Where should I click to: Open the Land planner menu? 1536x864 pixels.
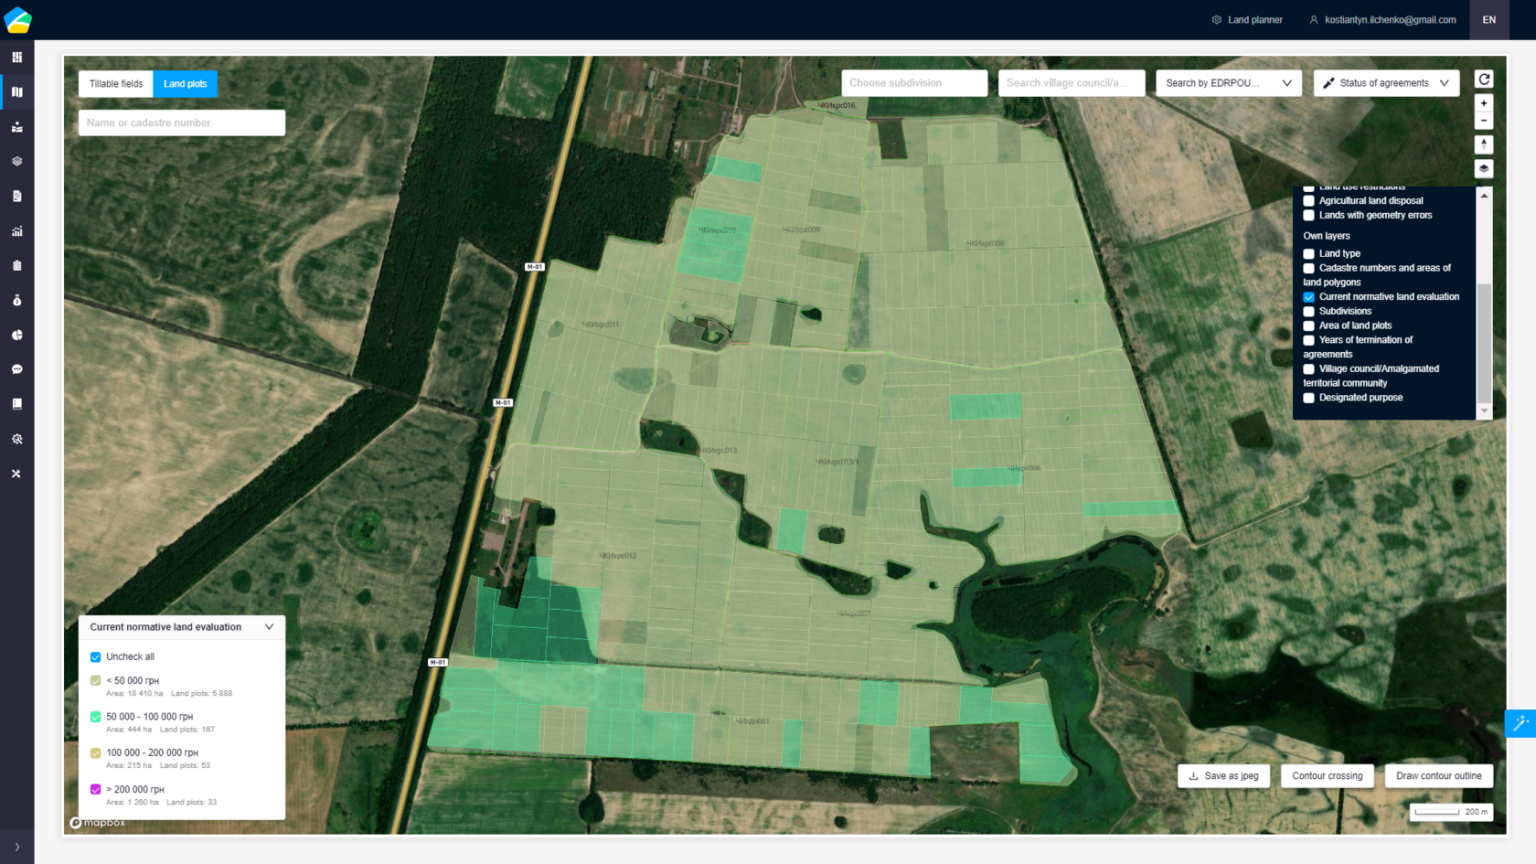click(x=1247, y=20)
